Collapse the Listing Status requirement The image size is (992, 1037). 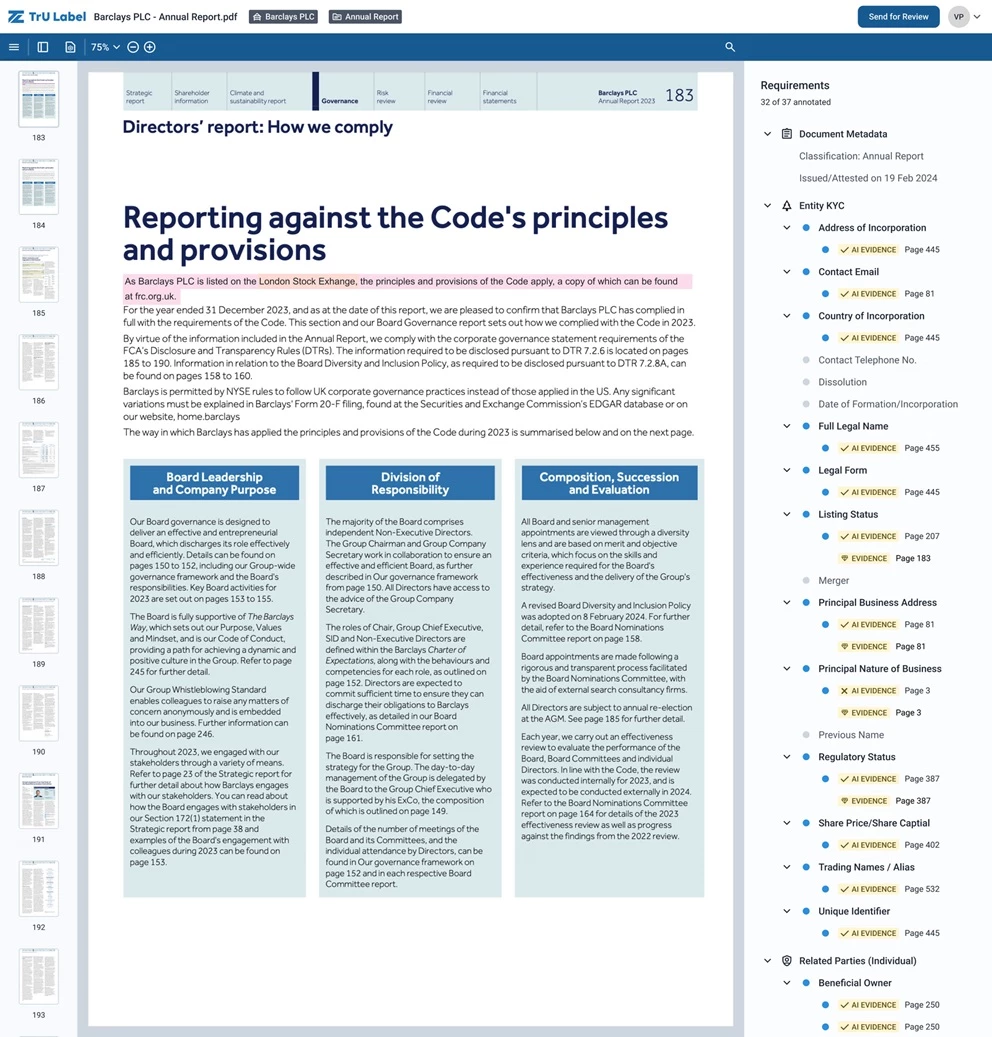click(787, 515)
